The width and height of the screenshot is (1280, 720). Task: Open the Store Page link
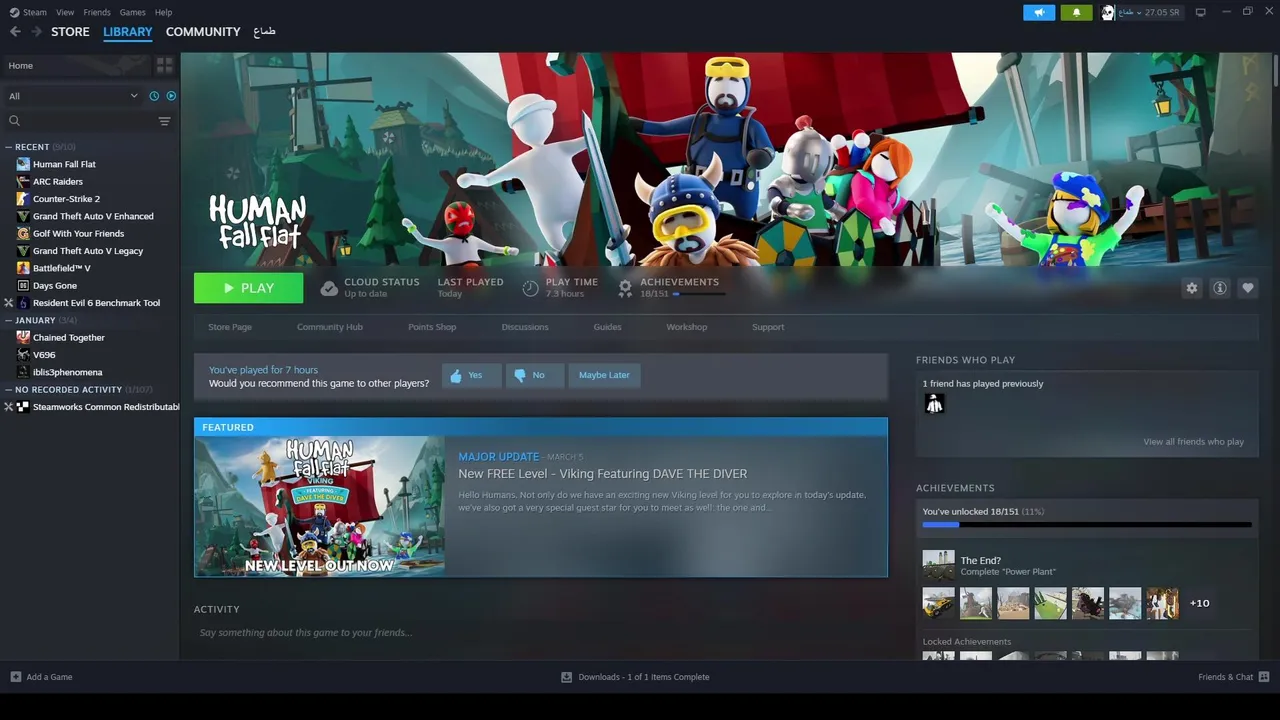[230, 327]
